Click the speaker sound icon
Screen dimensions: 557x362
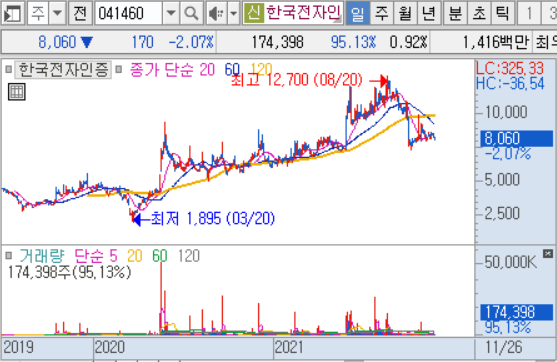pyautogui.click(x=216, y=13)
